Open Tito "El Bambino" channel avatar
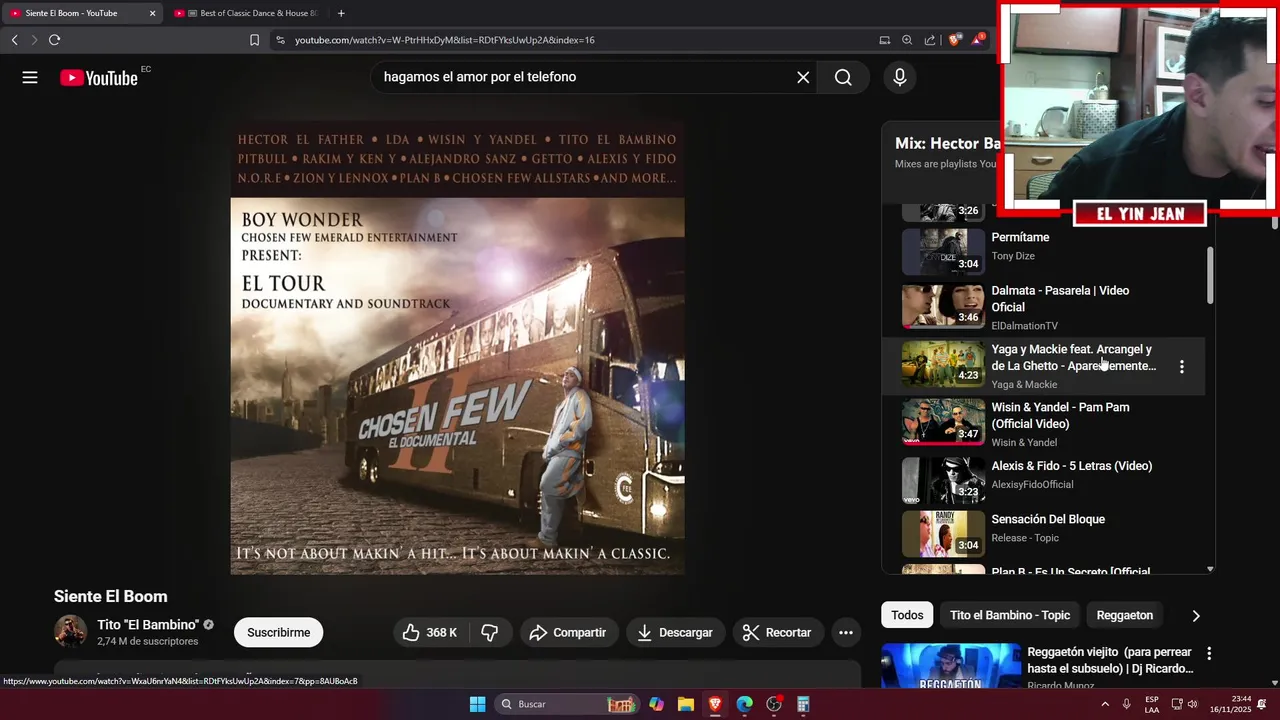The image size is (1280, 720). (70, 632)
